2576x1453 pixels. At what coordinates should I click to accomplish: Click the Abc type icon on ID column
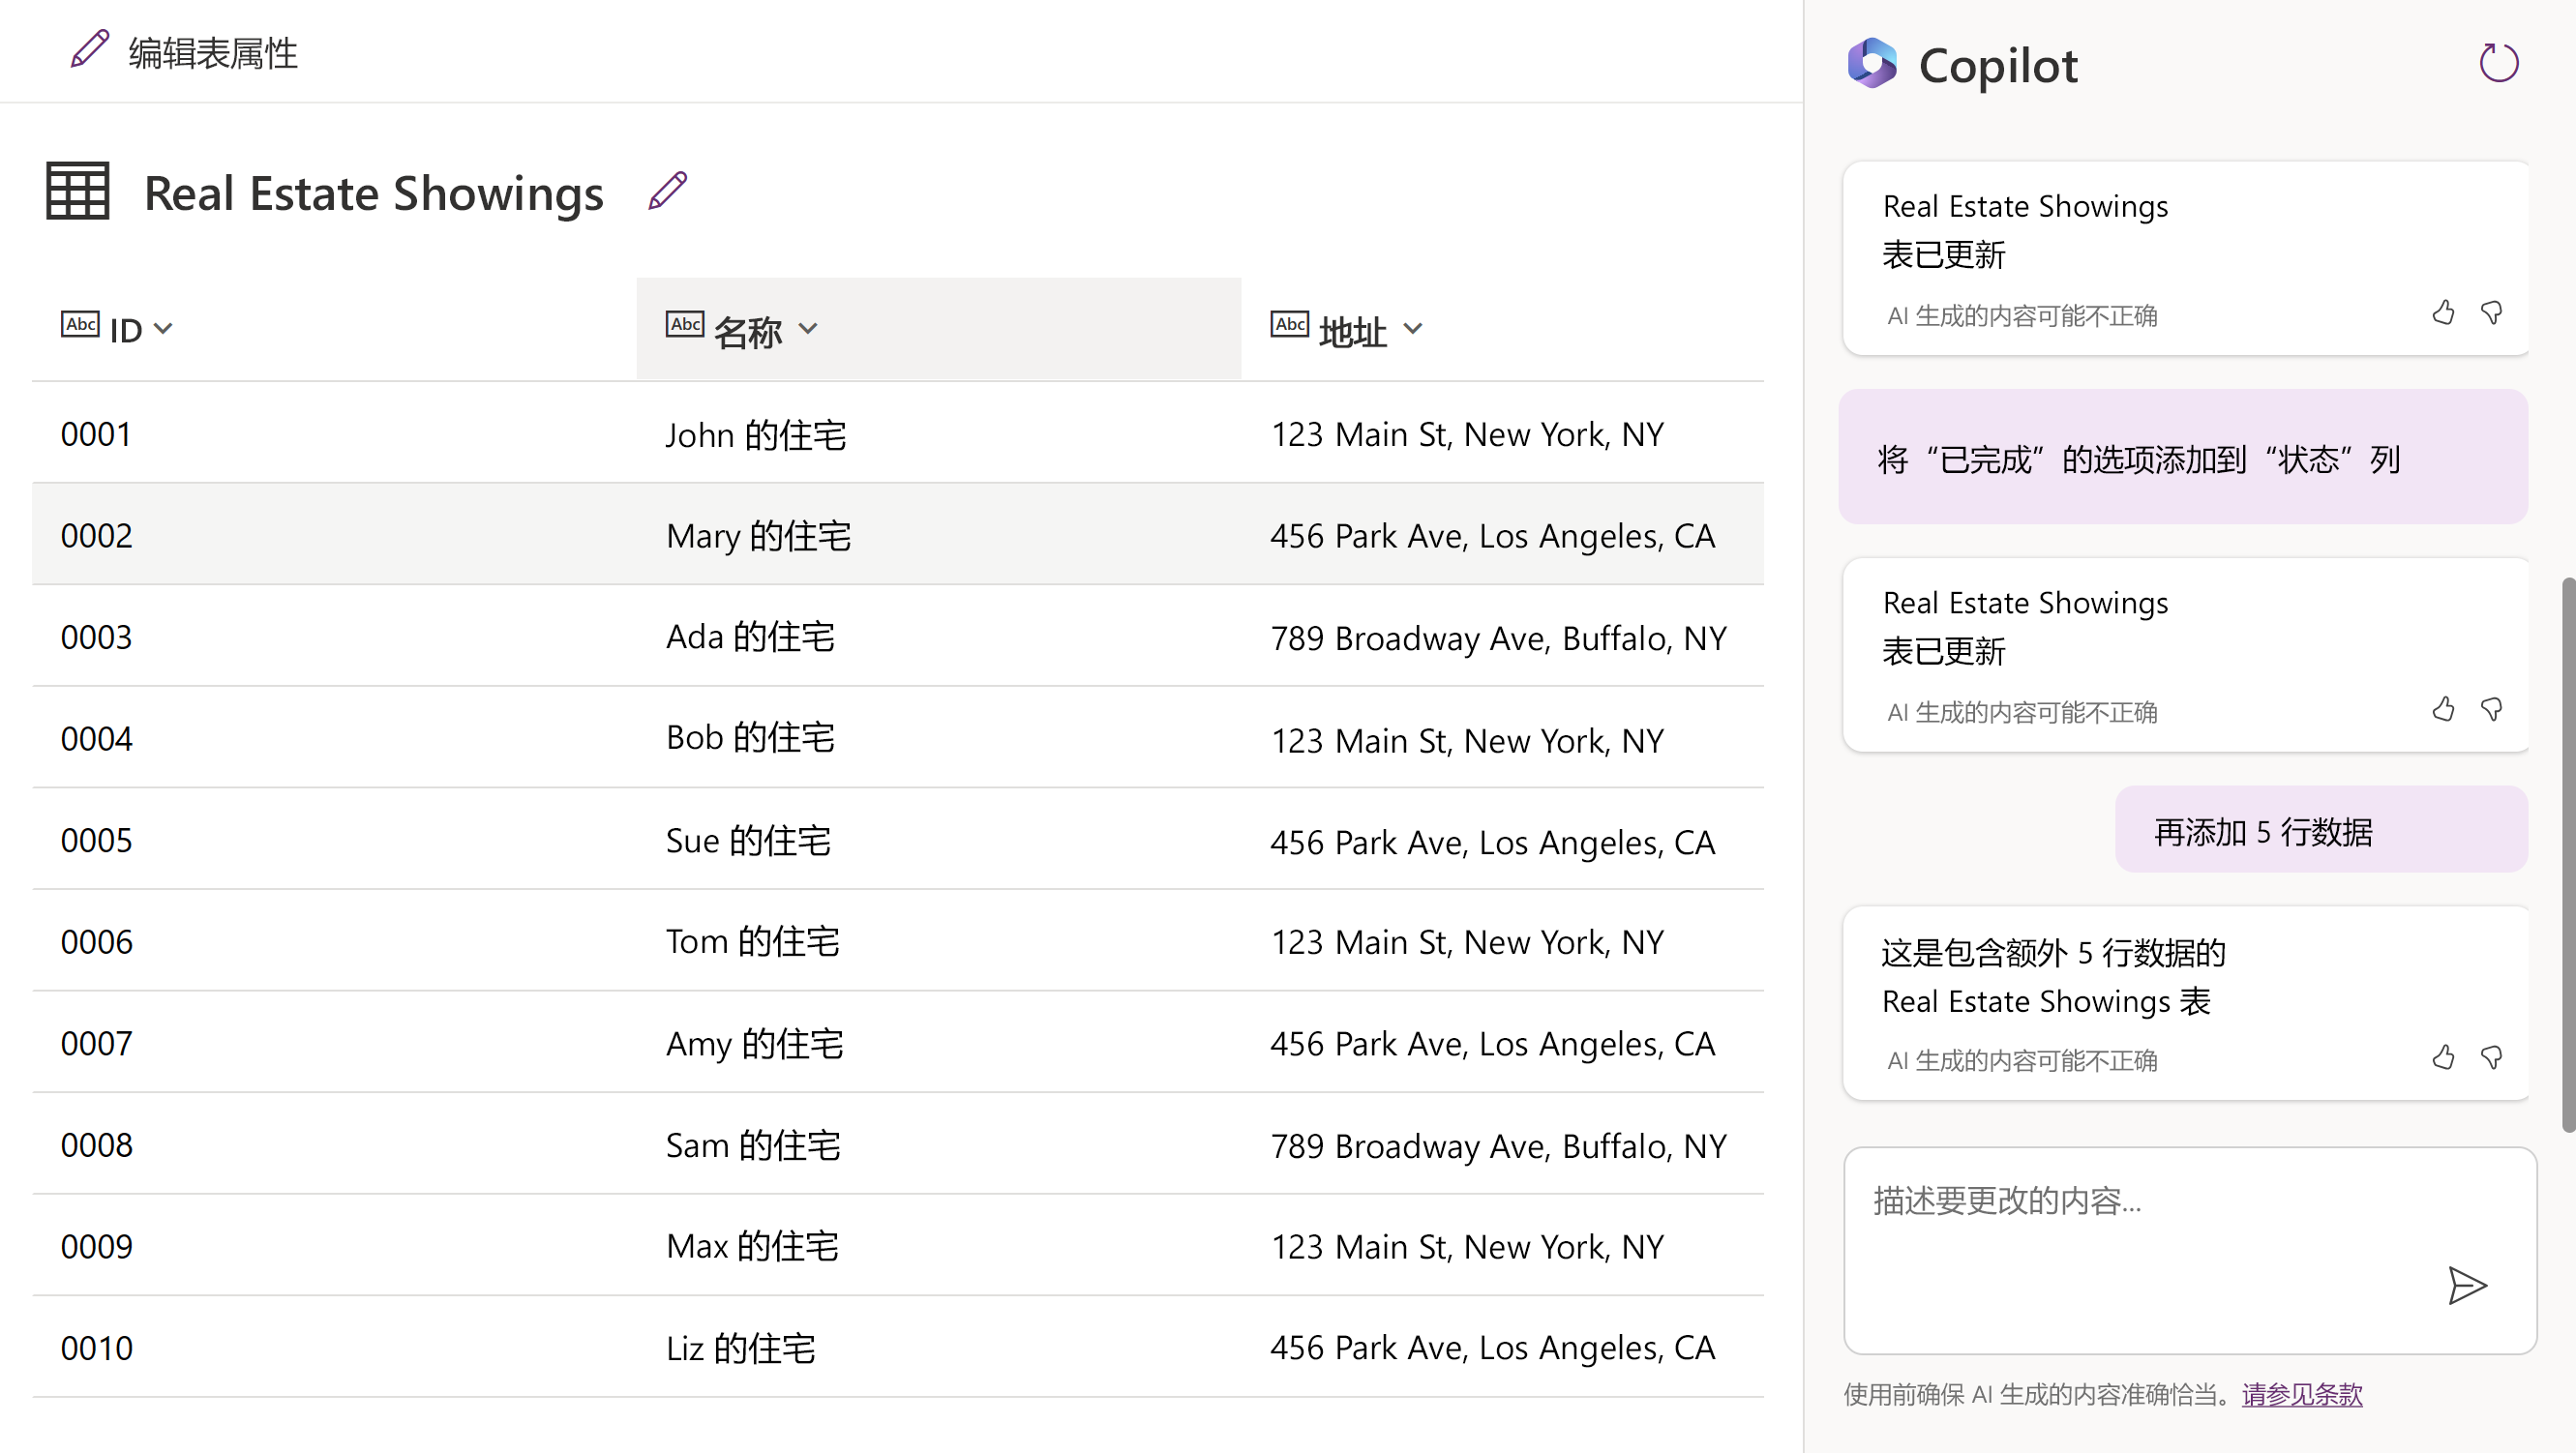pos(80,324)
